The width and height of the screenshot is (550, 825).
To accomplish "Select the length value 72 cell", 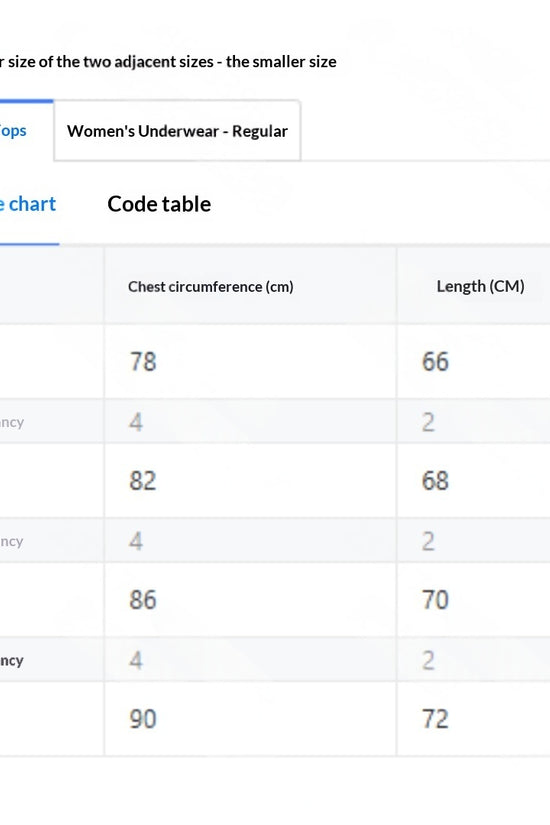I will (473, 719).
